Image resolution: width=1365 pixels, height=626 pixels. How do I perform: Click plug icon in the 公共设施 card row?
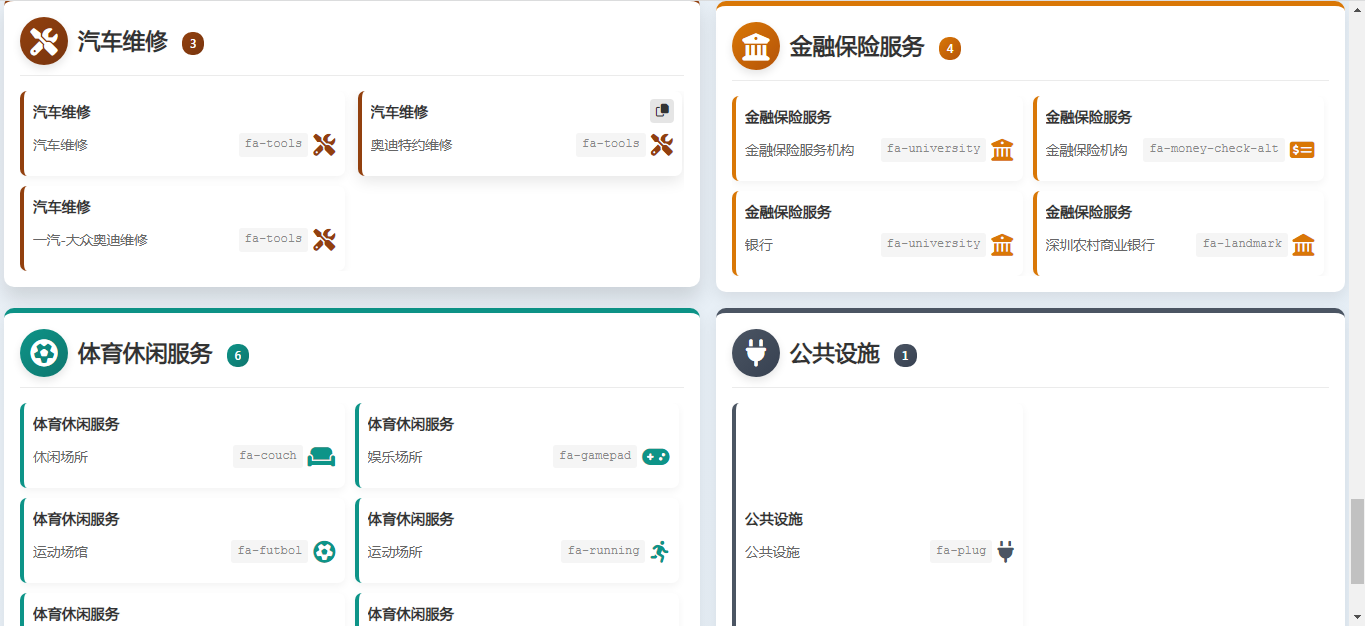click(1005, 552)
